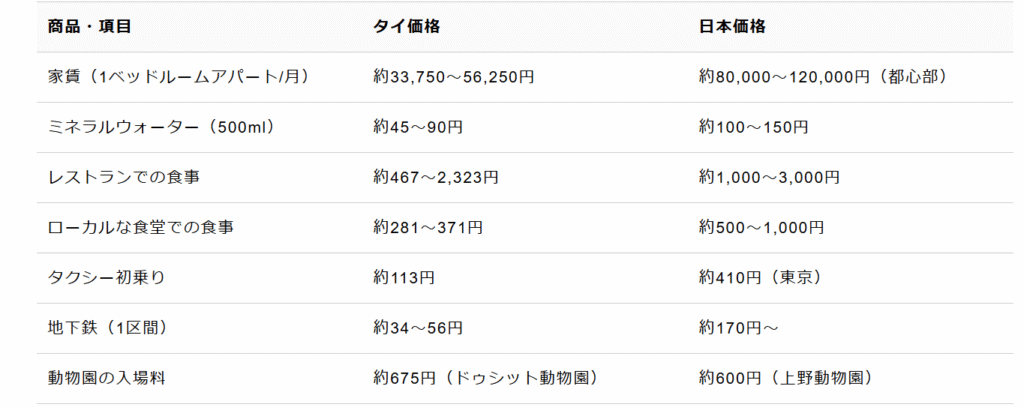
Task: Click the 日本価格 column header
Action: click(x=732, y=27)
